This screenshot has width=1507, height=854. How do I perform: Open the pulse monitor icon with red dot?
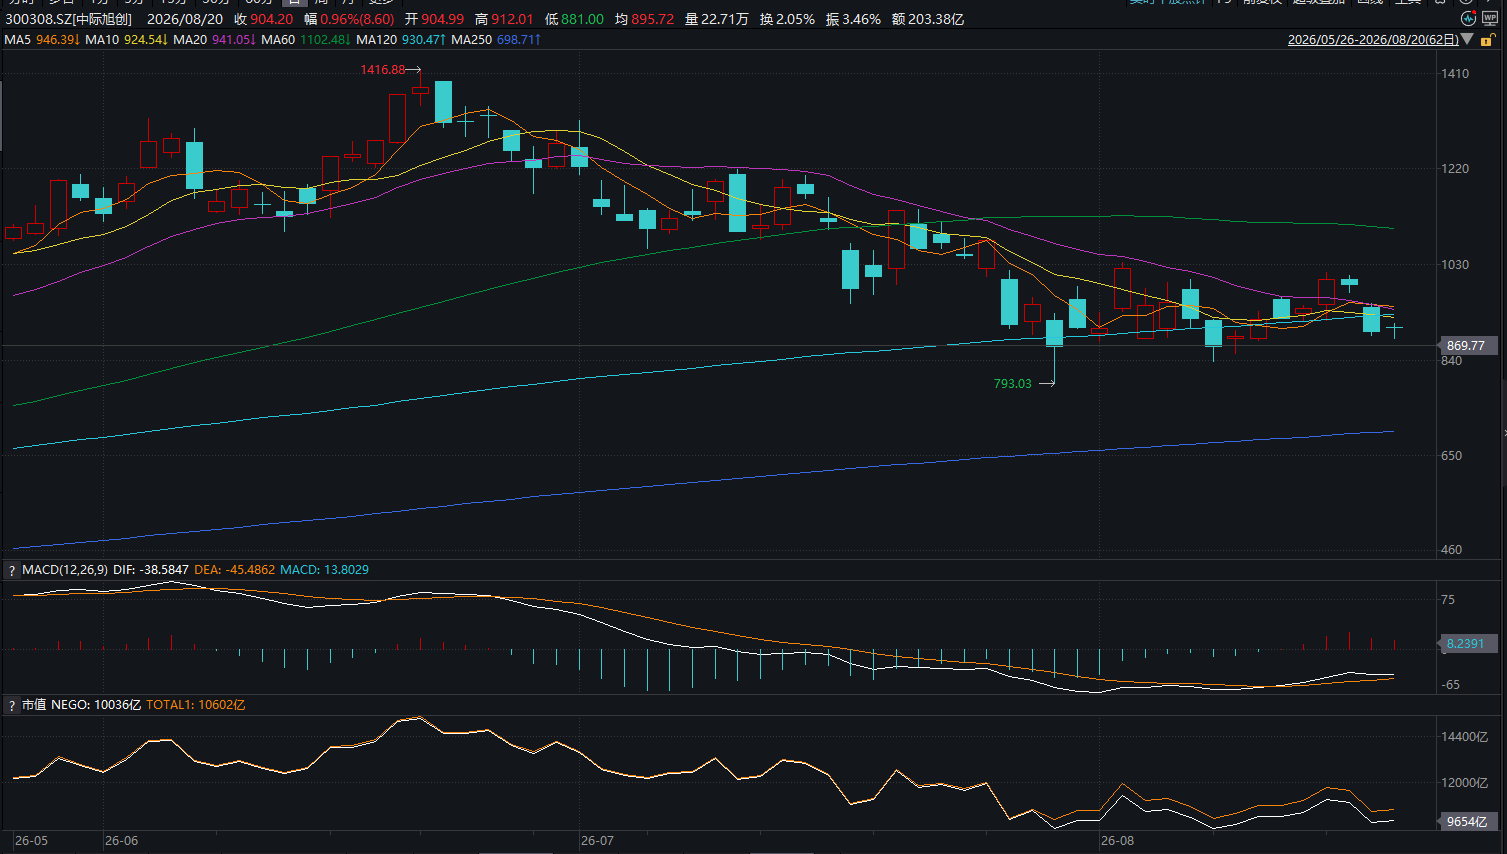coord(1468,19)
